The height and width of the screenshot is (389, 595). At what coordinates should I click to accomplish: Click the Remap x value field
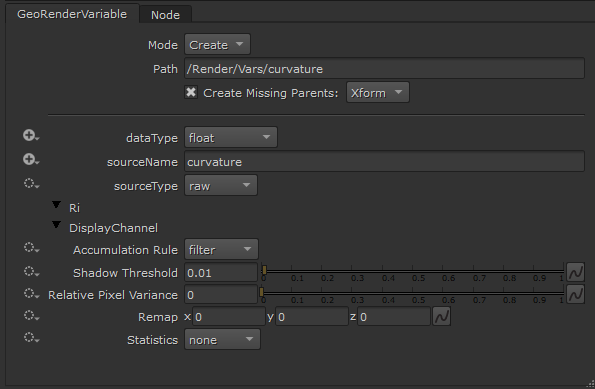coord(229,317)
